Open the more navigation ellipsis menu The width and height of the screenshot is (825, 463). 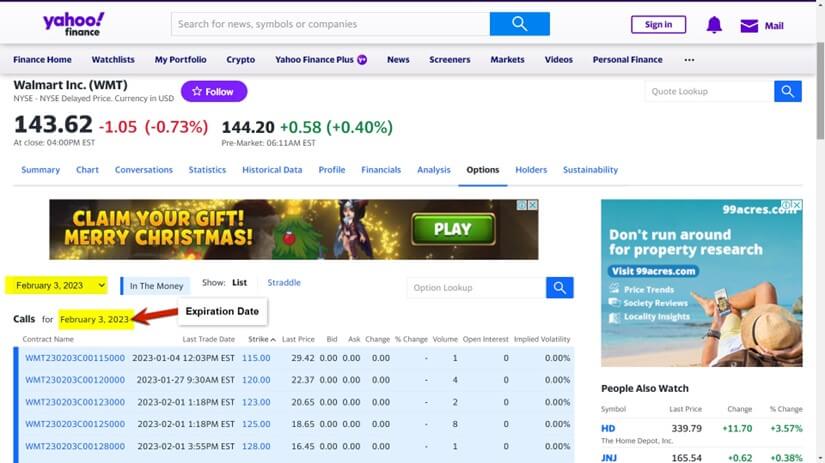[x=689, y=59]
